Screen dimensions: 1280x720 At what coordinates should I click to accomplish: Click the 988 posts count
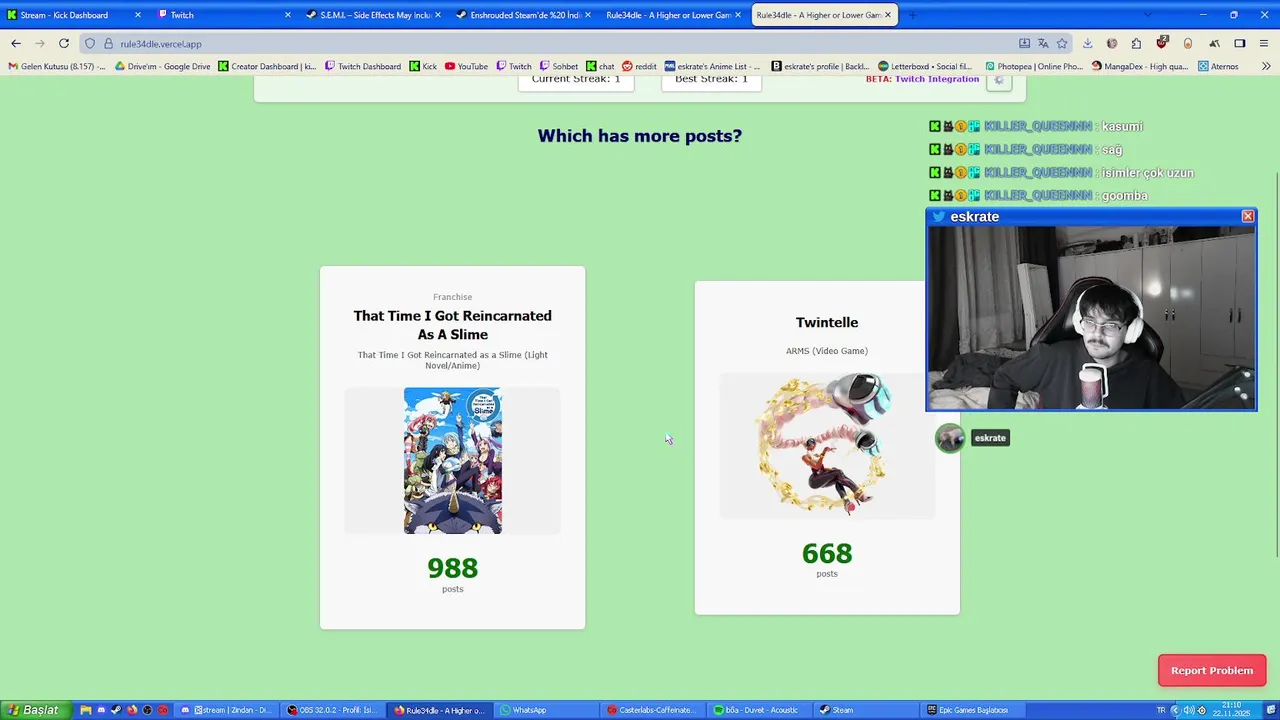[x=452, y=568]
